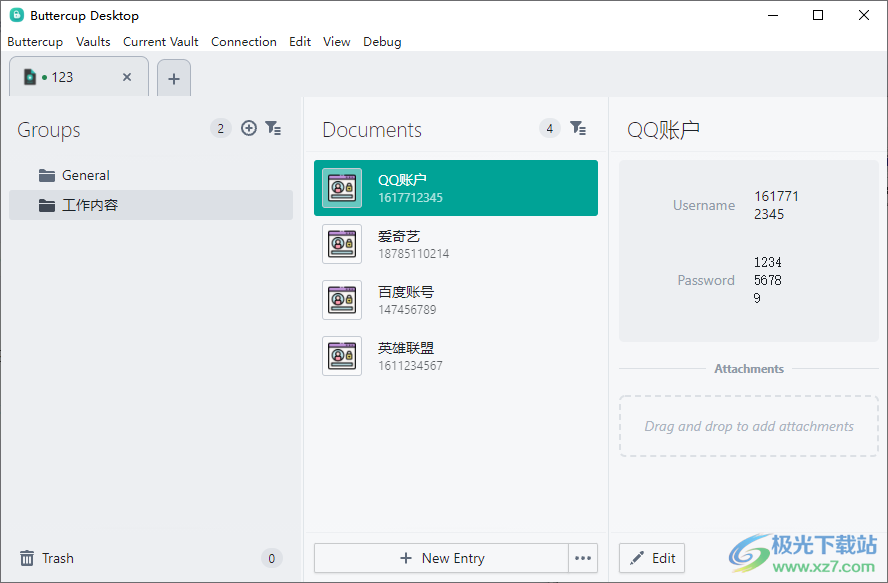Click the Username value 1617712345 in details

click(776, 205)
